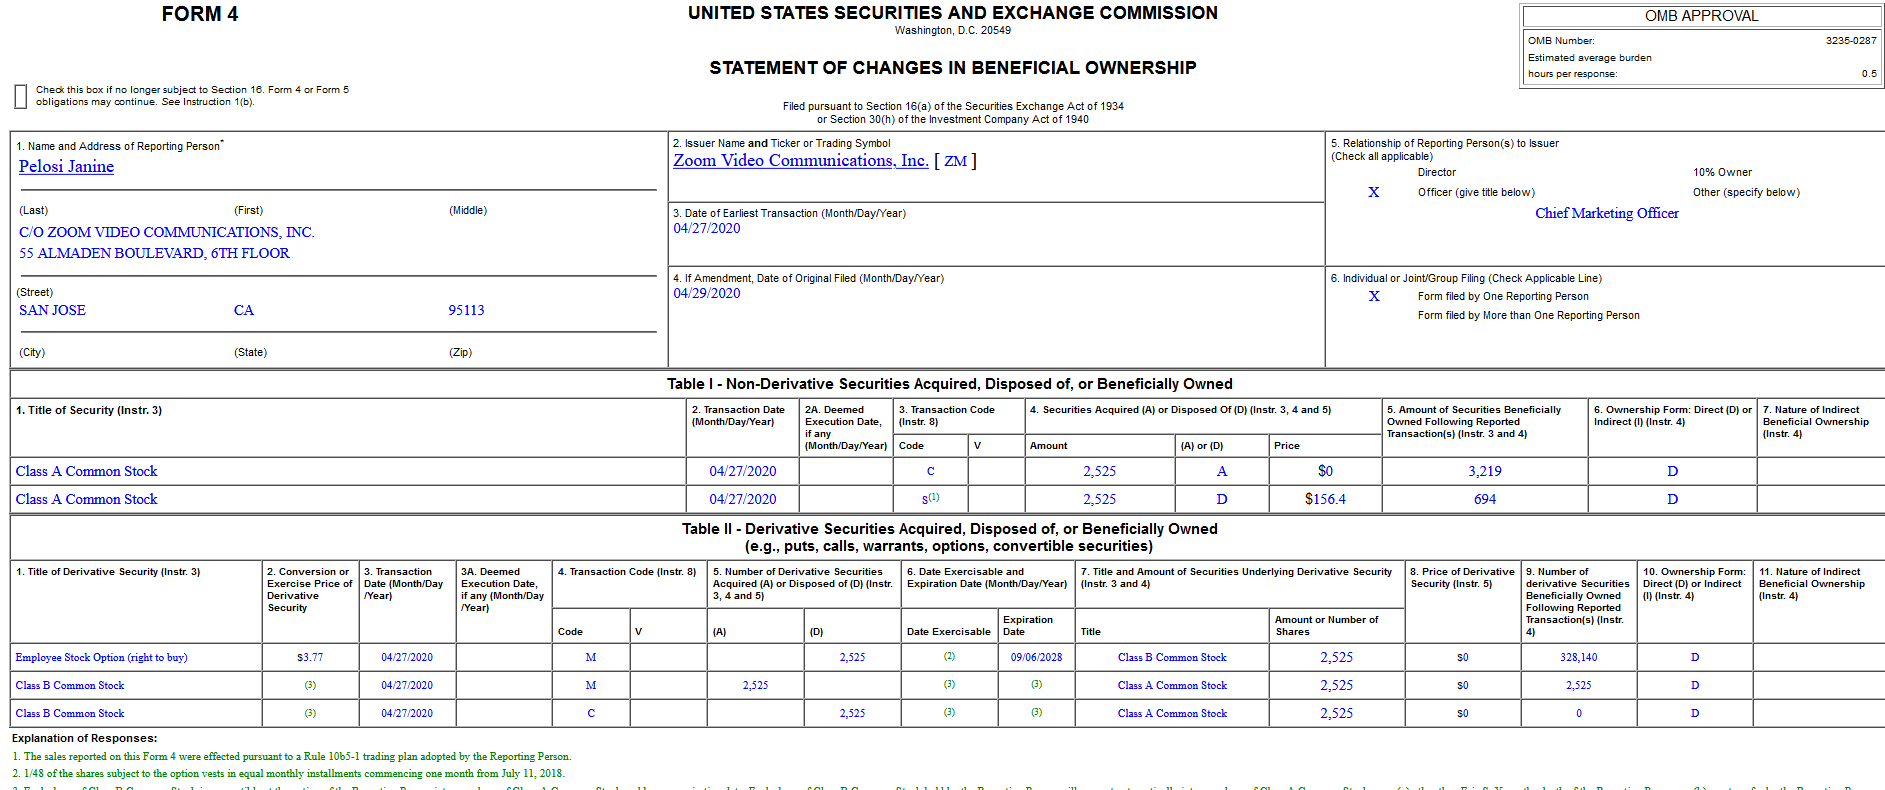Click Class A Common Stock in $156.4 price row
1885x790 pixels.
86,499
